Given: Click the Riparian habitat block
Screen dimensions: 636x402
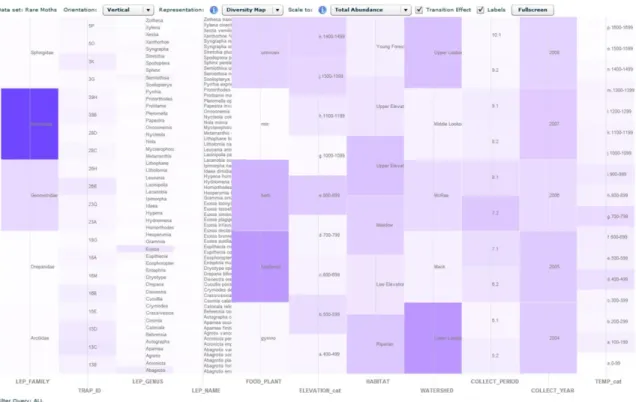Looking at the screenshot, I should point(375,344).
